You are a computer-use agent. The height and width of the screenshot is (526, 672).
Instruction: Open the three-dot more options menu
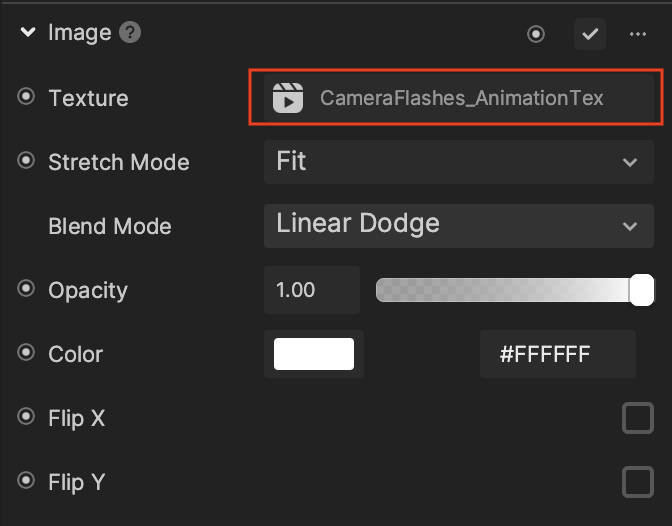[638, 34]
